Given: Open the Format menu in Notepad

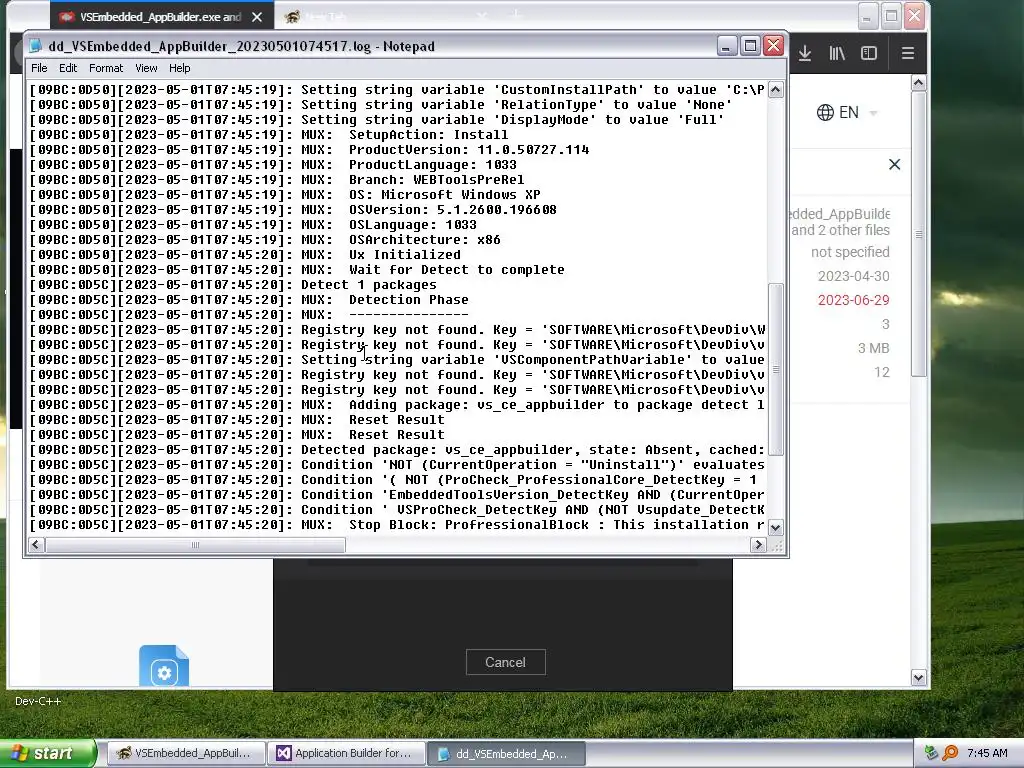Looking at the screenshot, I should click(x=106, y=68).
